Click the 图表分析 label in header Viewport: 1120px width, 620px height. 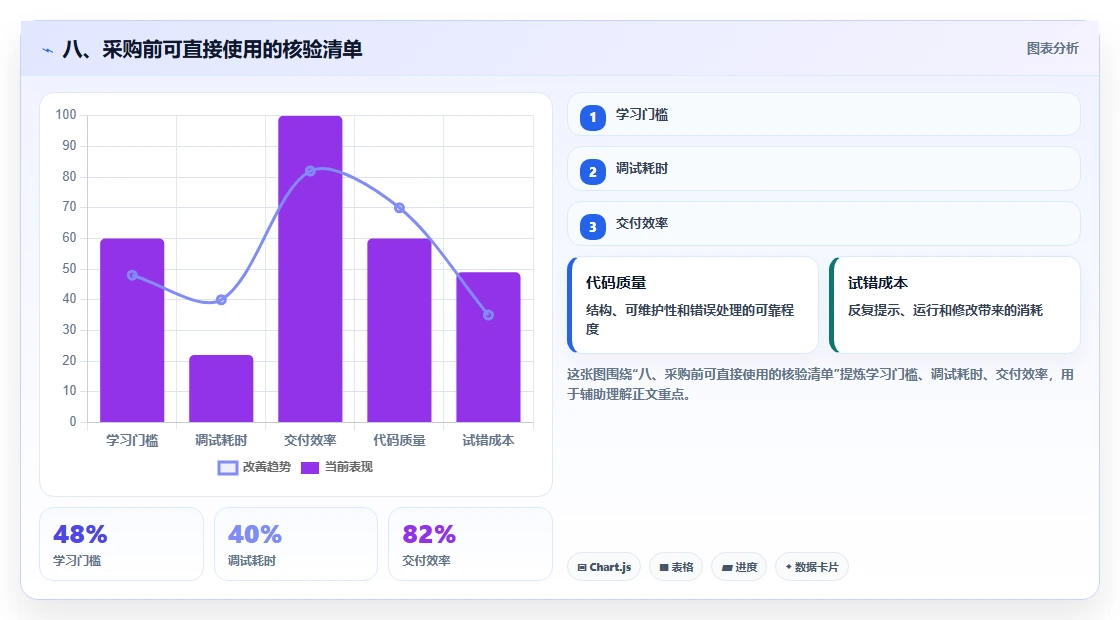pyautogui.click(x=1052, y=49)
